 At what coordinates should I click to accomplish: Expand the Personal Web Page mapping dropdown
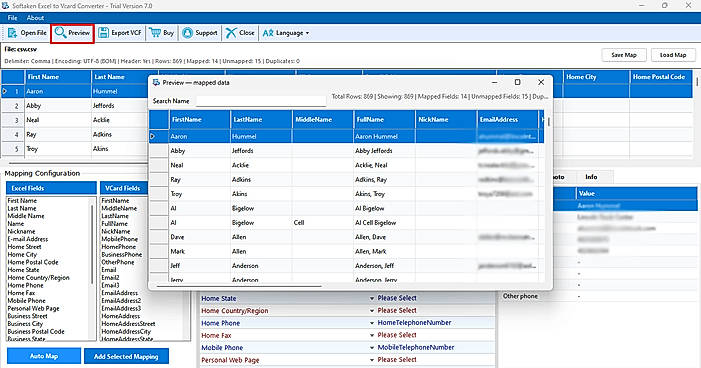tap(372, 360)
